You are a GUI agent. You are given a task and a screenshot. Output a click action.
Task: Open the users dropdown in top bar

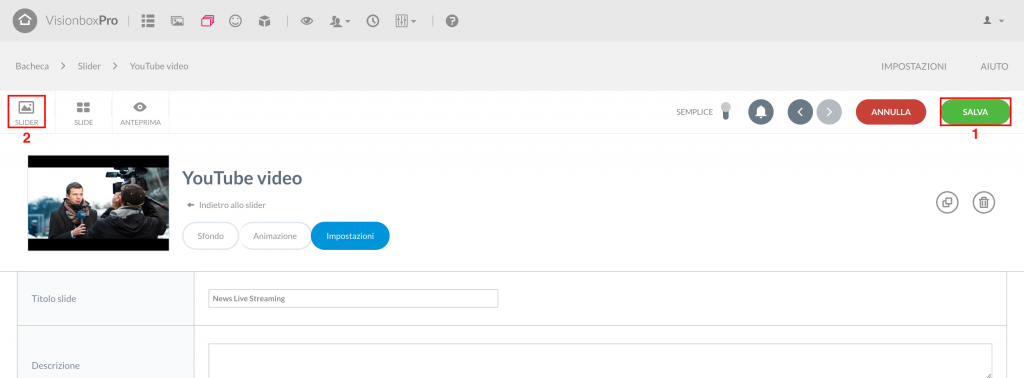[x=340, y=21]
